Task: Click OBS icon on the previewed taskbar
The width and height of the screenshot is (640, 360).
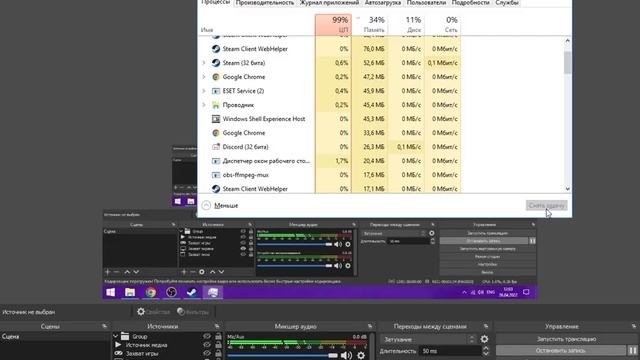Action: click(171, 292)
